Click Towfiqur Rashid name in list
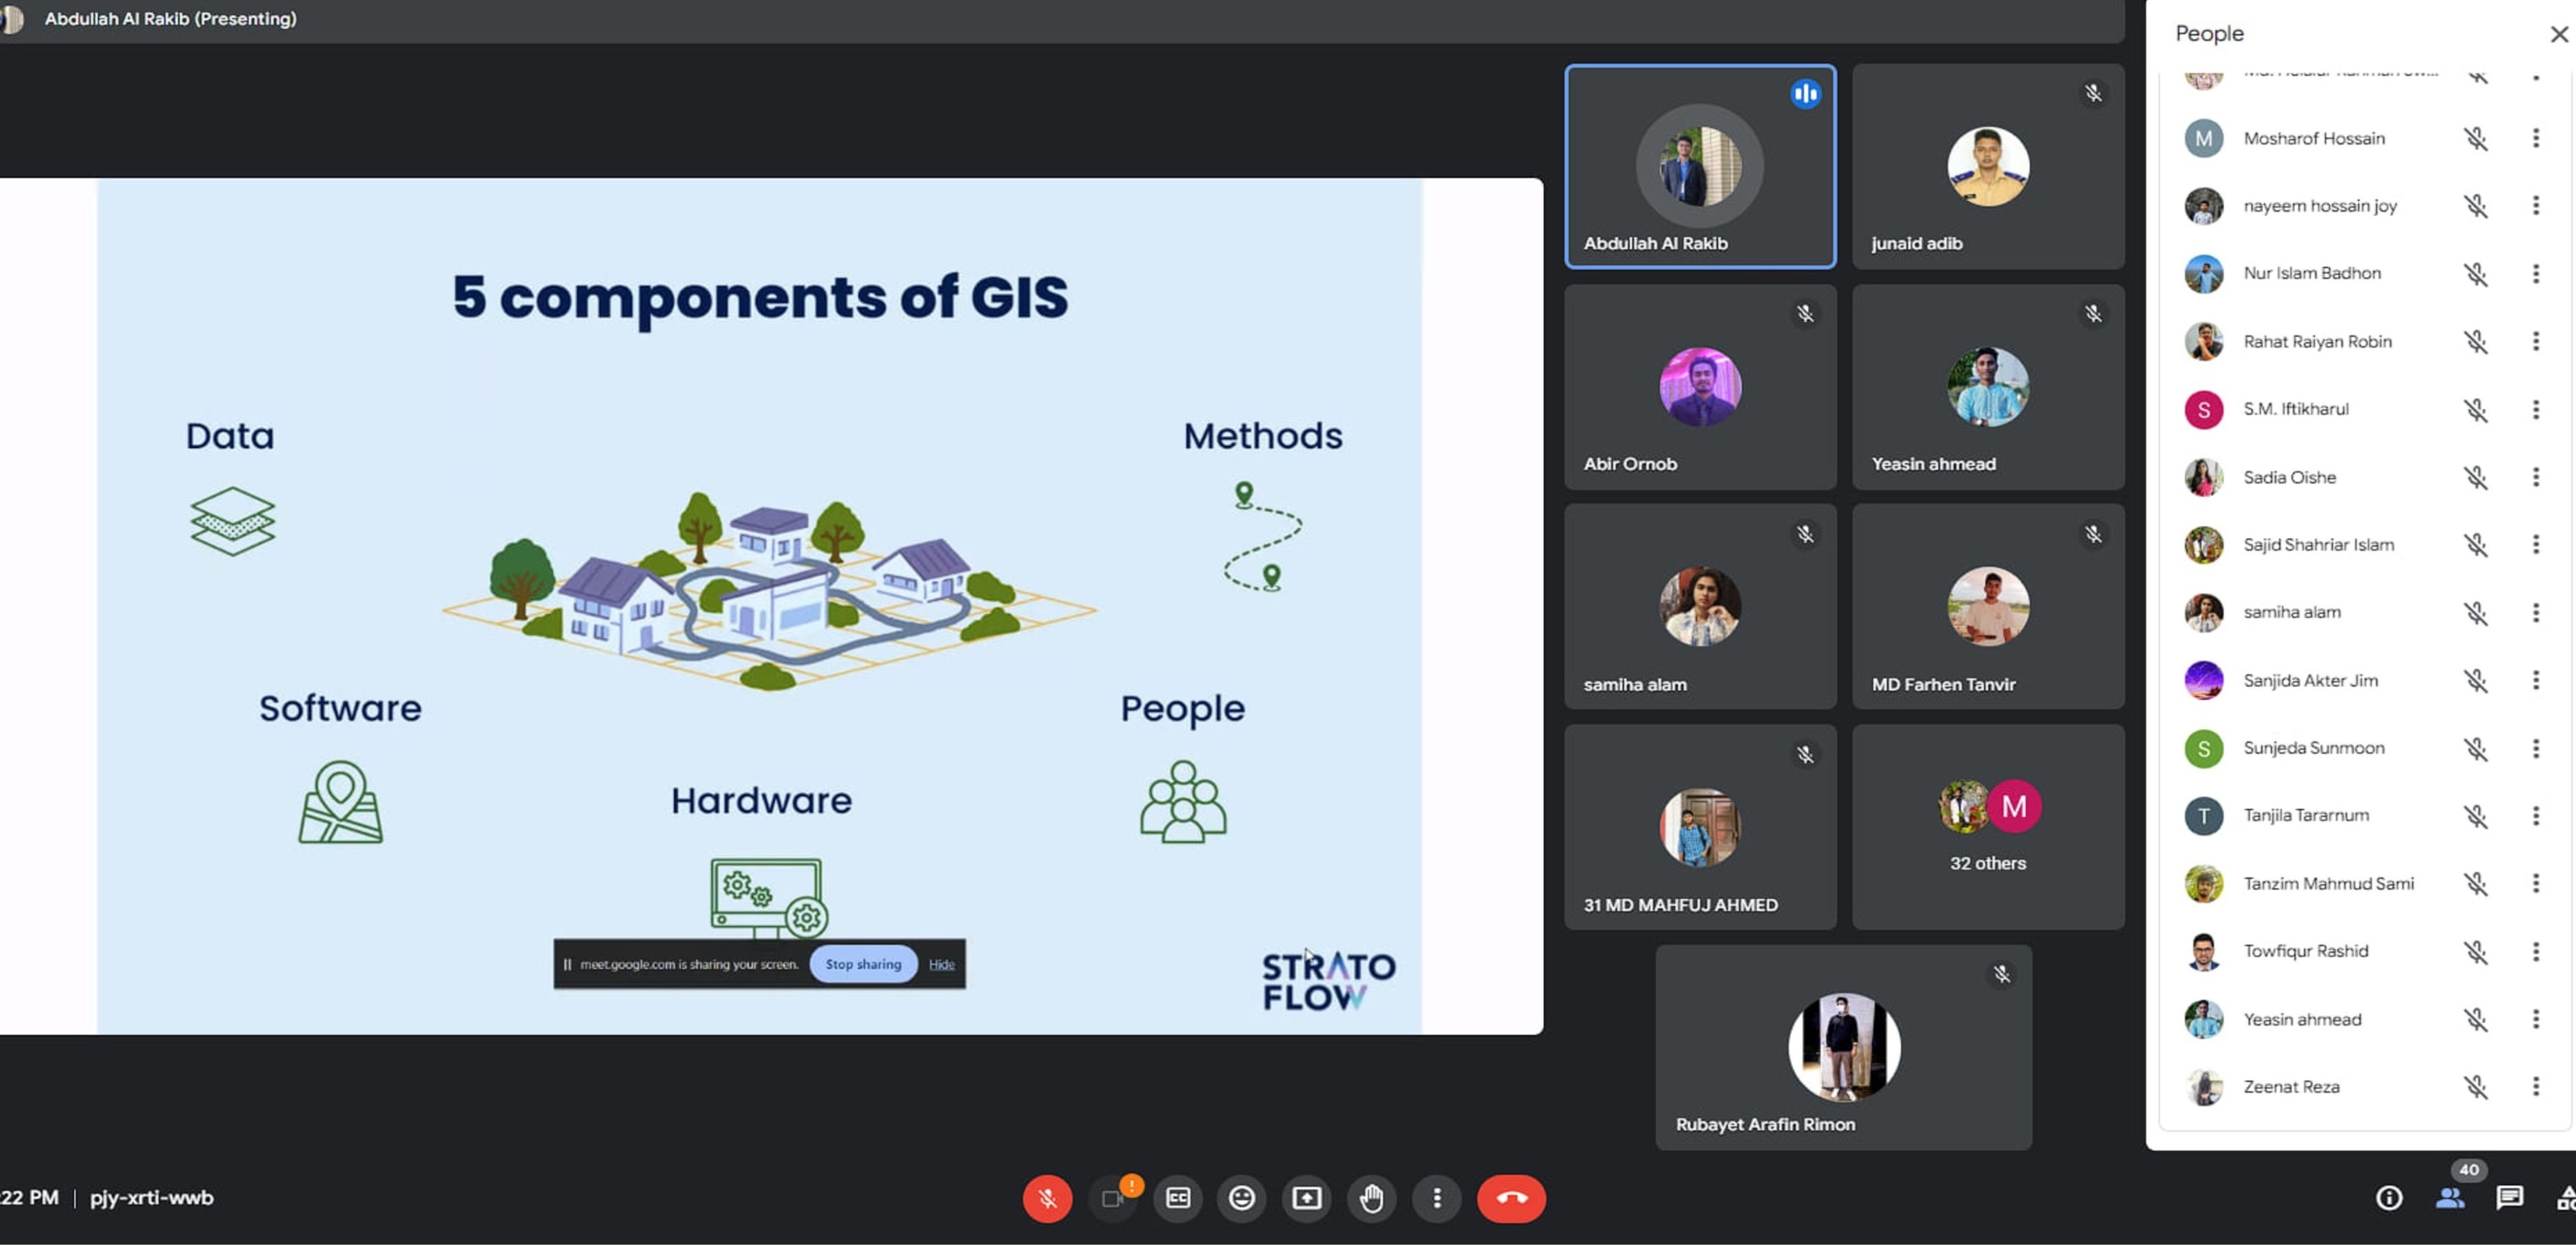The width and height of the screenshot is (2576, 1246). pos(2305,951)
